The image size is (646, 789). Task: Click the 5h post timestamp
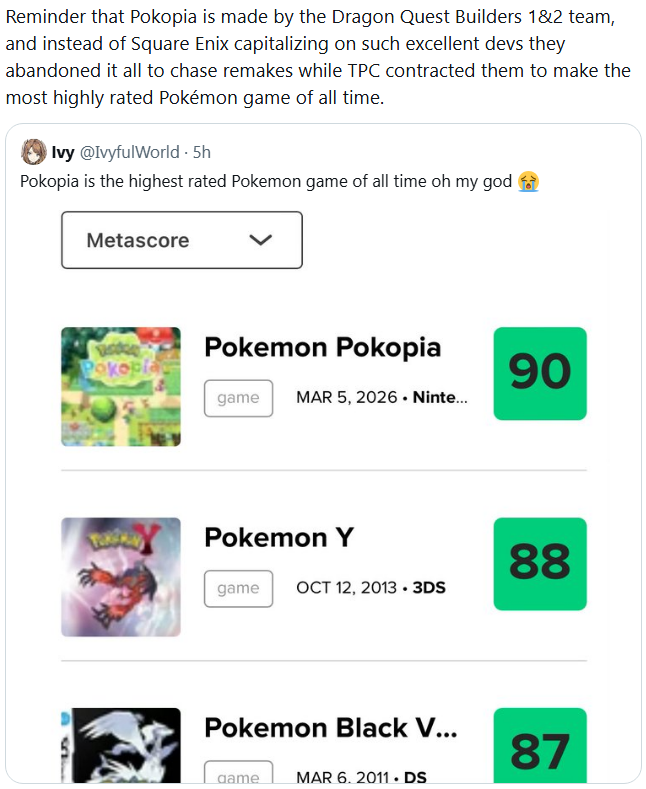click(201, 152)
